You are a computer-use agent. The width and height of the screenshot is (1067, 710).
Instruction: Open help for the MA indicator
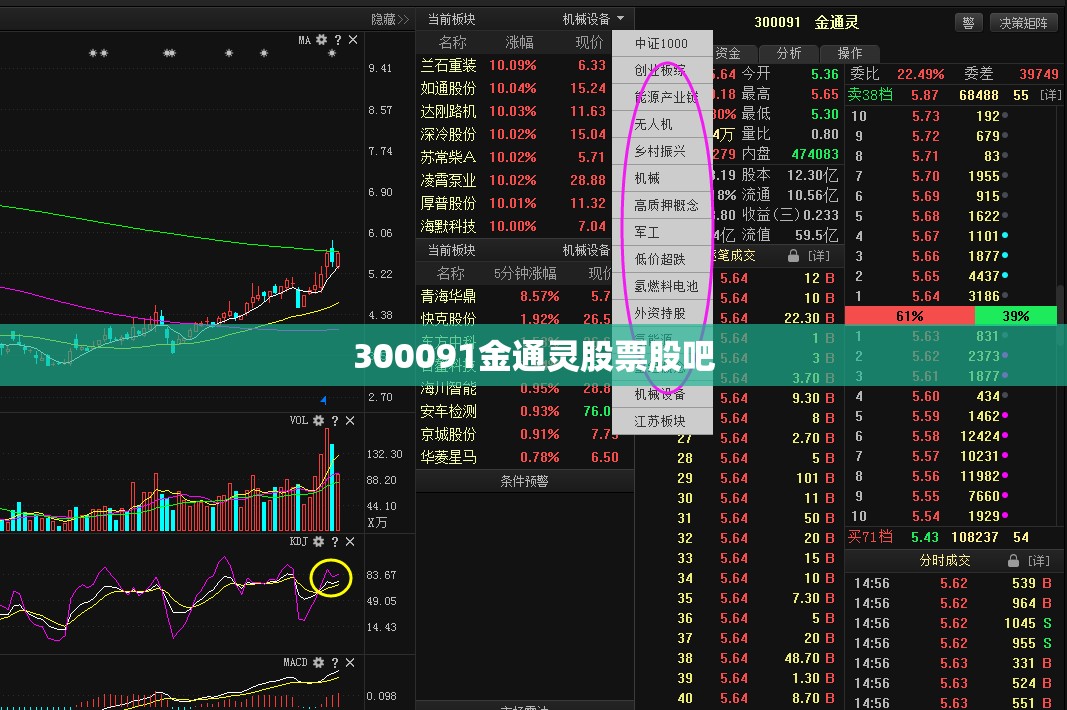point(338,40)
